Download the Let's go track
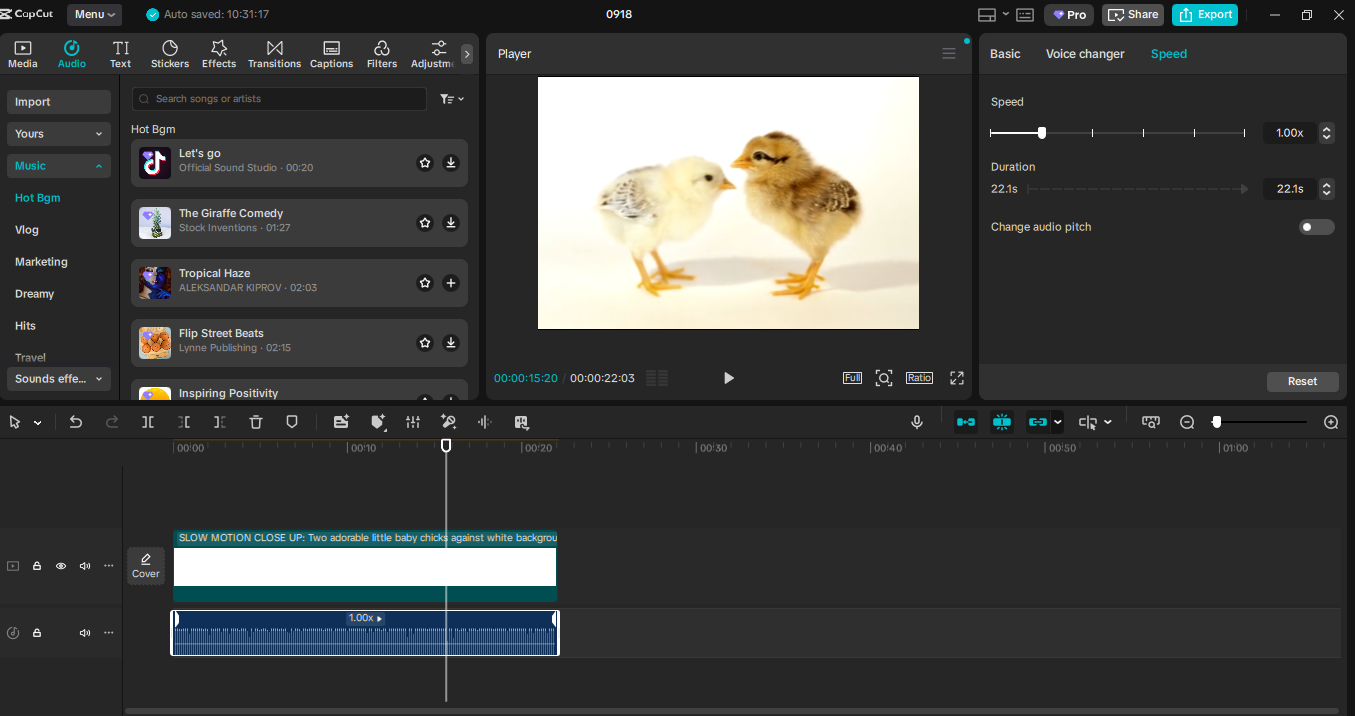The image size is (1355, 716). pyautogui.click(x=451, y=163)
